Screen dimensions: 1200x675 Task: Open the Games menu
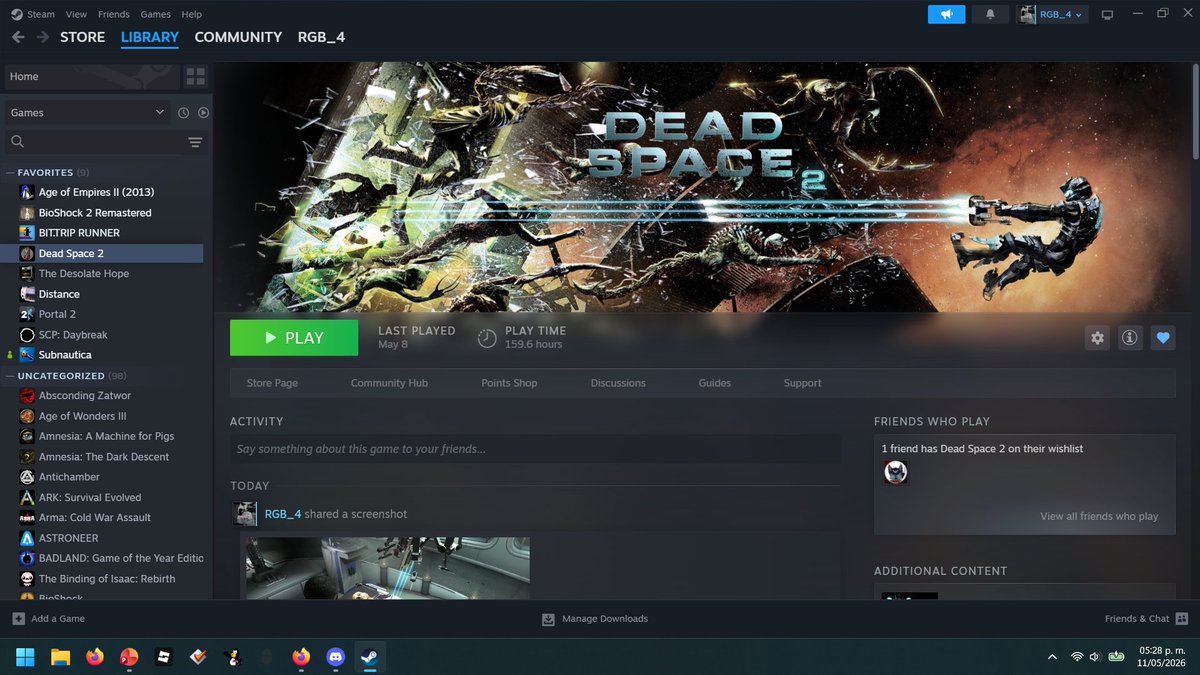(155, 14)
